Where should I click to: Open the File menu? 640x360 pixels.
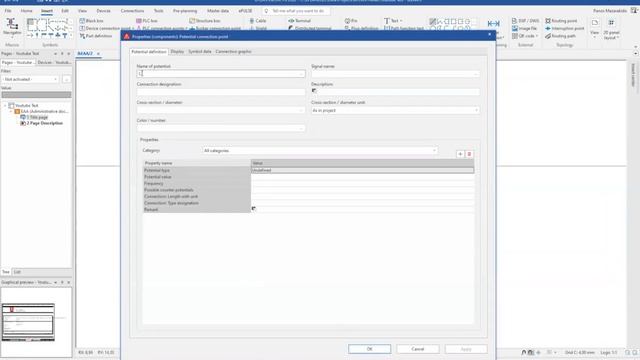(x=8, y=11)
